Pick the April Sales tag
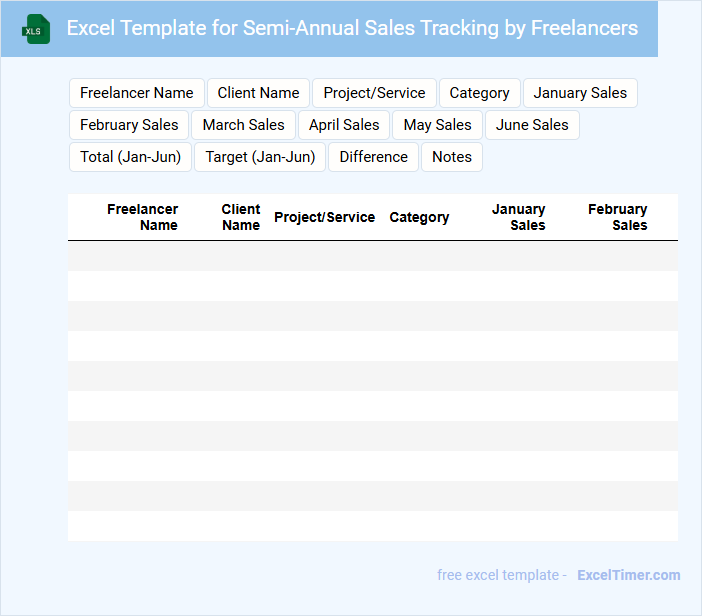The image size is (702, 616). tap(344, 125)
